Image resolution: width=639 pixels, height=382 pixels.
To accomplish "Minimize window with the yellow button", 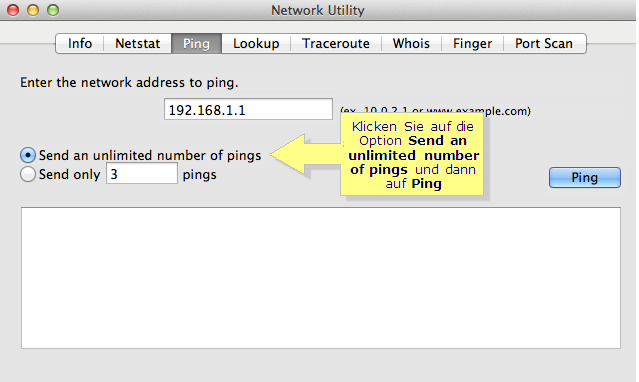I will 33,10.
